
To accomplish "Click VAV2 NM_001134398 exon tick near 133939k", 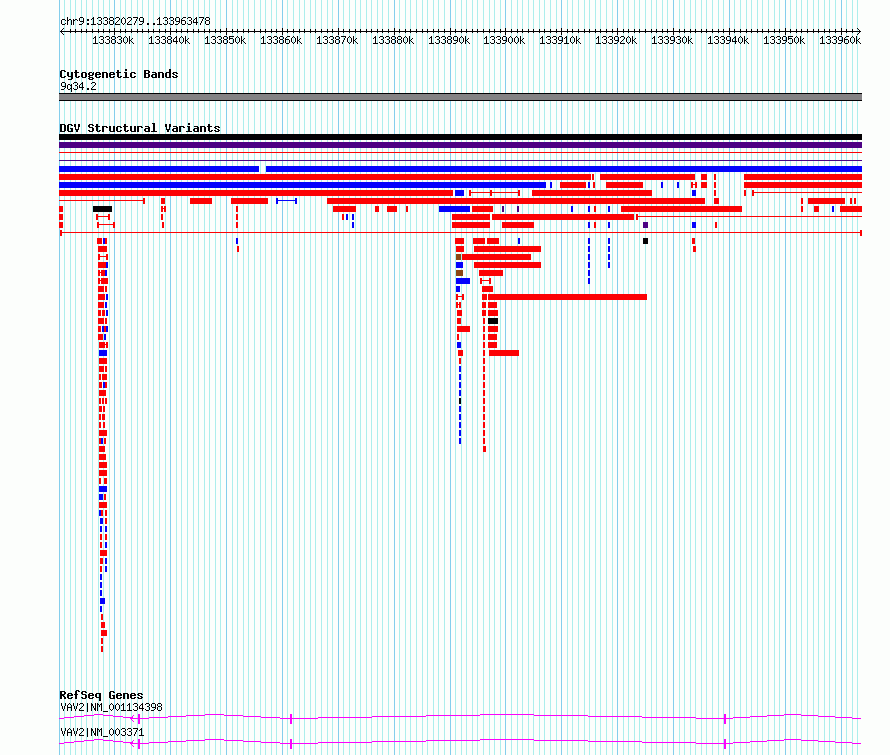I will pyautogui.click(x=725, y=719).
